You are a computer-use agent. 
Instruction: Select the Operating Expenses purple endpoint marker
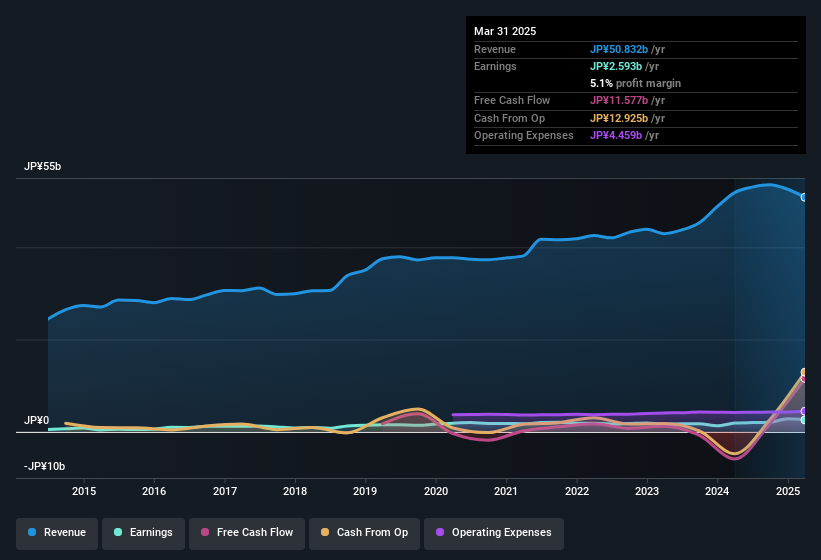[x=804, y=411]
